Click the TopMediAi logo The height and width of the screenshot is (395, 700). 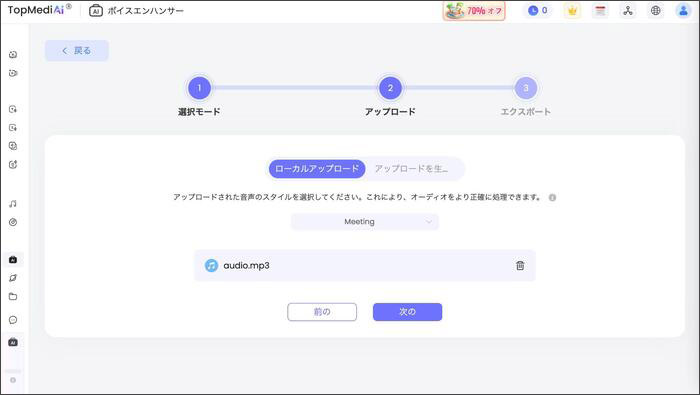(39, 10)
